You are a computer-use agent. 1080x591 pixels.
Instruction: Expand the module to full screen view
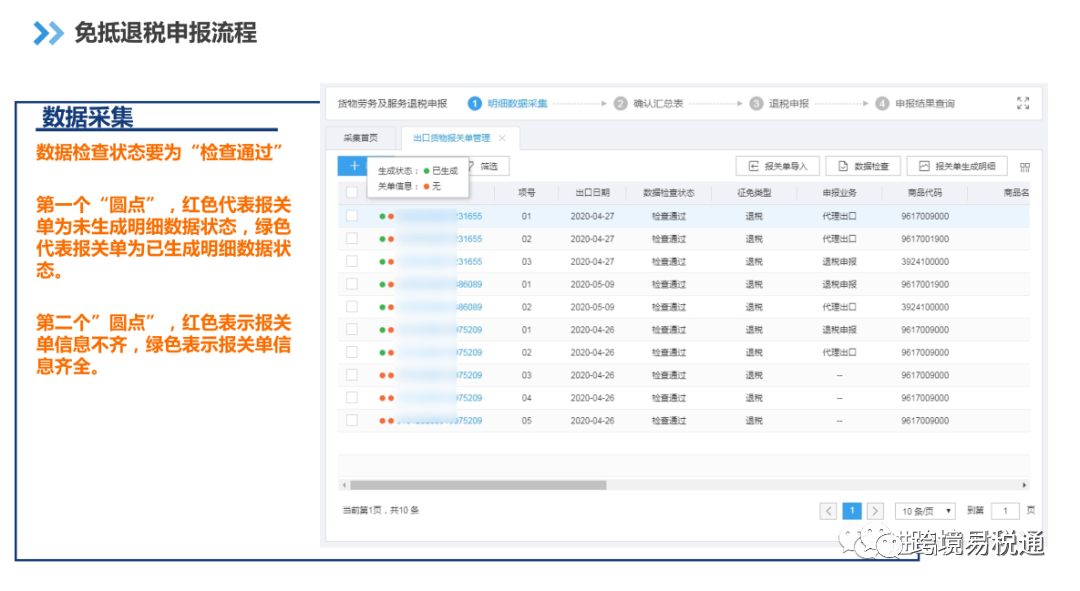click(x=1022, y=102)
